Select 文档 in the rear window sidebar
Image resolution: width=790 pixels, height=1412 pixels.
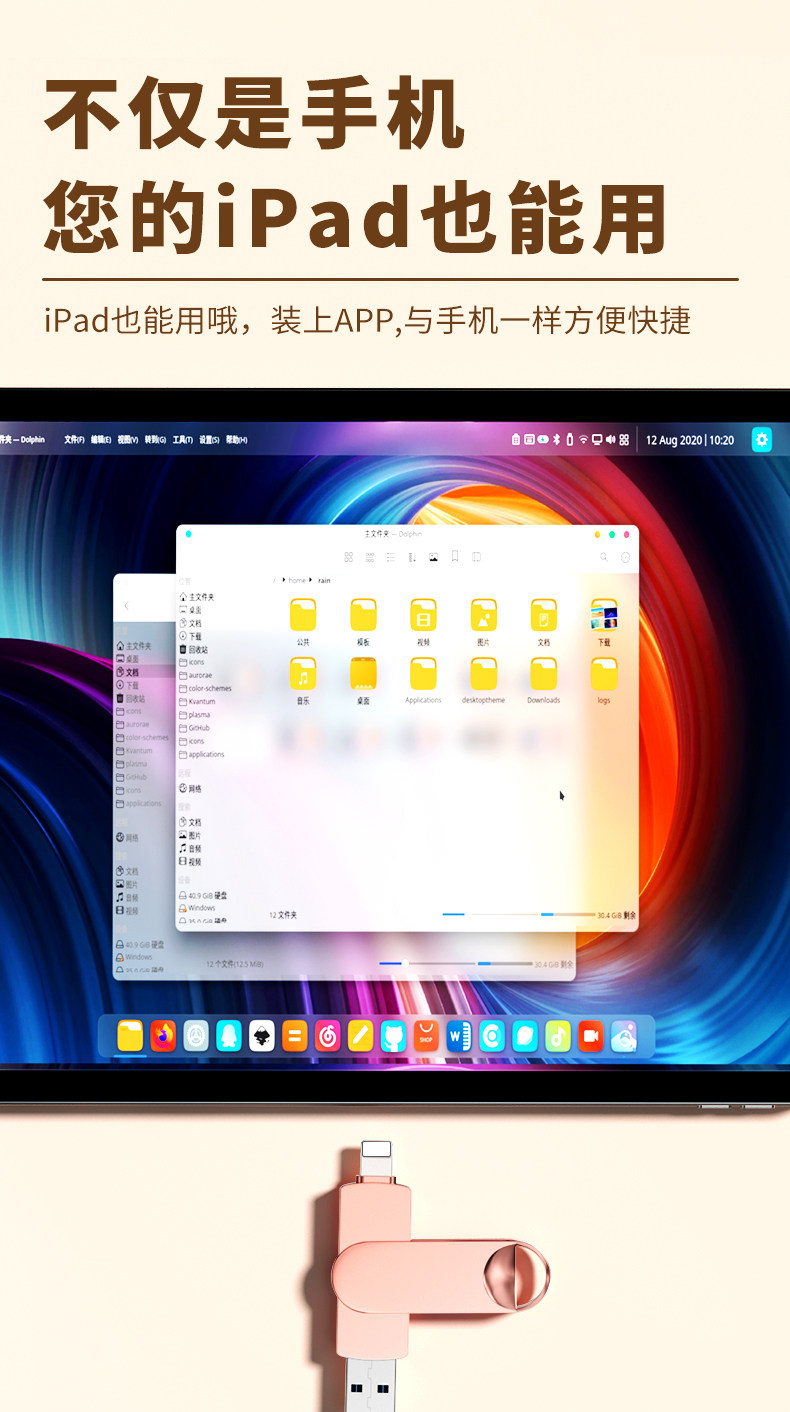pyautogui.click(x=127, y=672)
